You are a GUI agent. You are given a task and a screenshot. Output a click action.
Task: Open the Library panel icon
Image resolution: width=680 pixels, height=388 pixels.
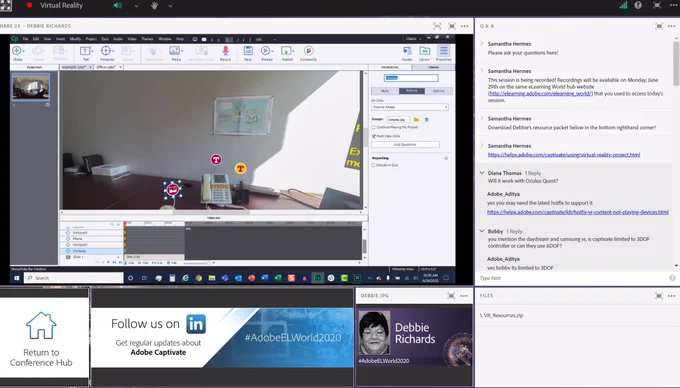[x=424, y=51]
